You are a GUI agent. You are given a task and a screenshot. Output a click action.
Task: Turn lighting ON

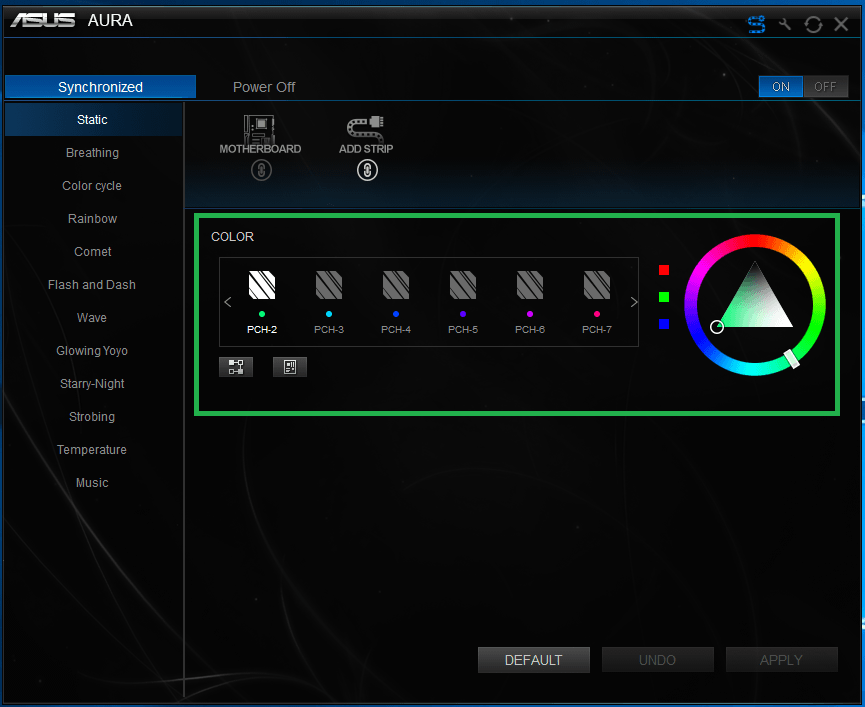tap(781, 87)
